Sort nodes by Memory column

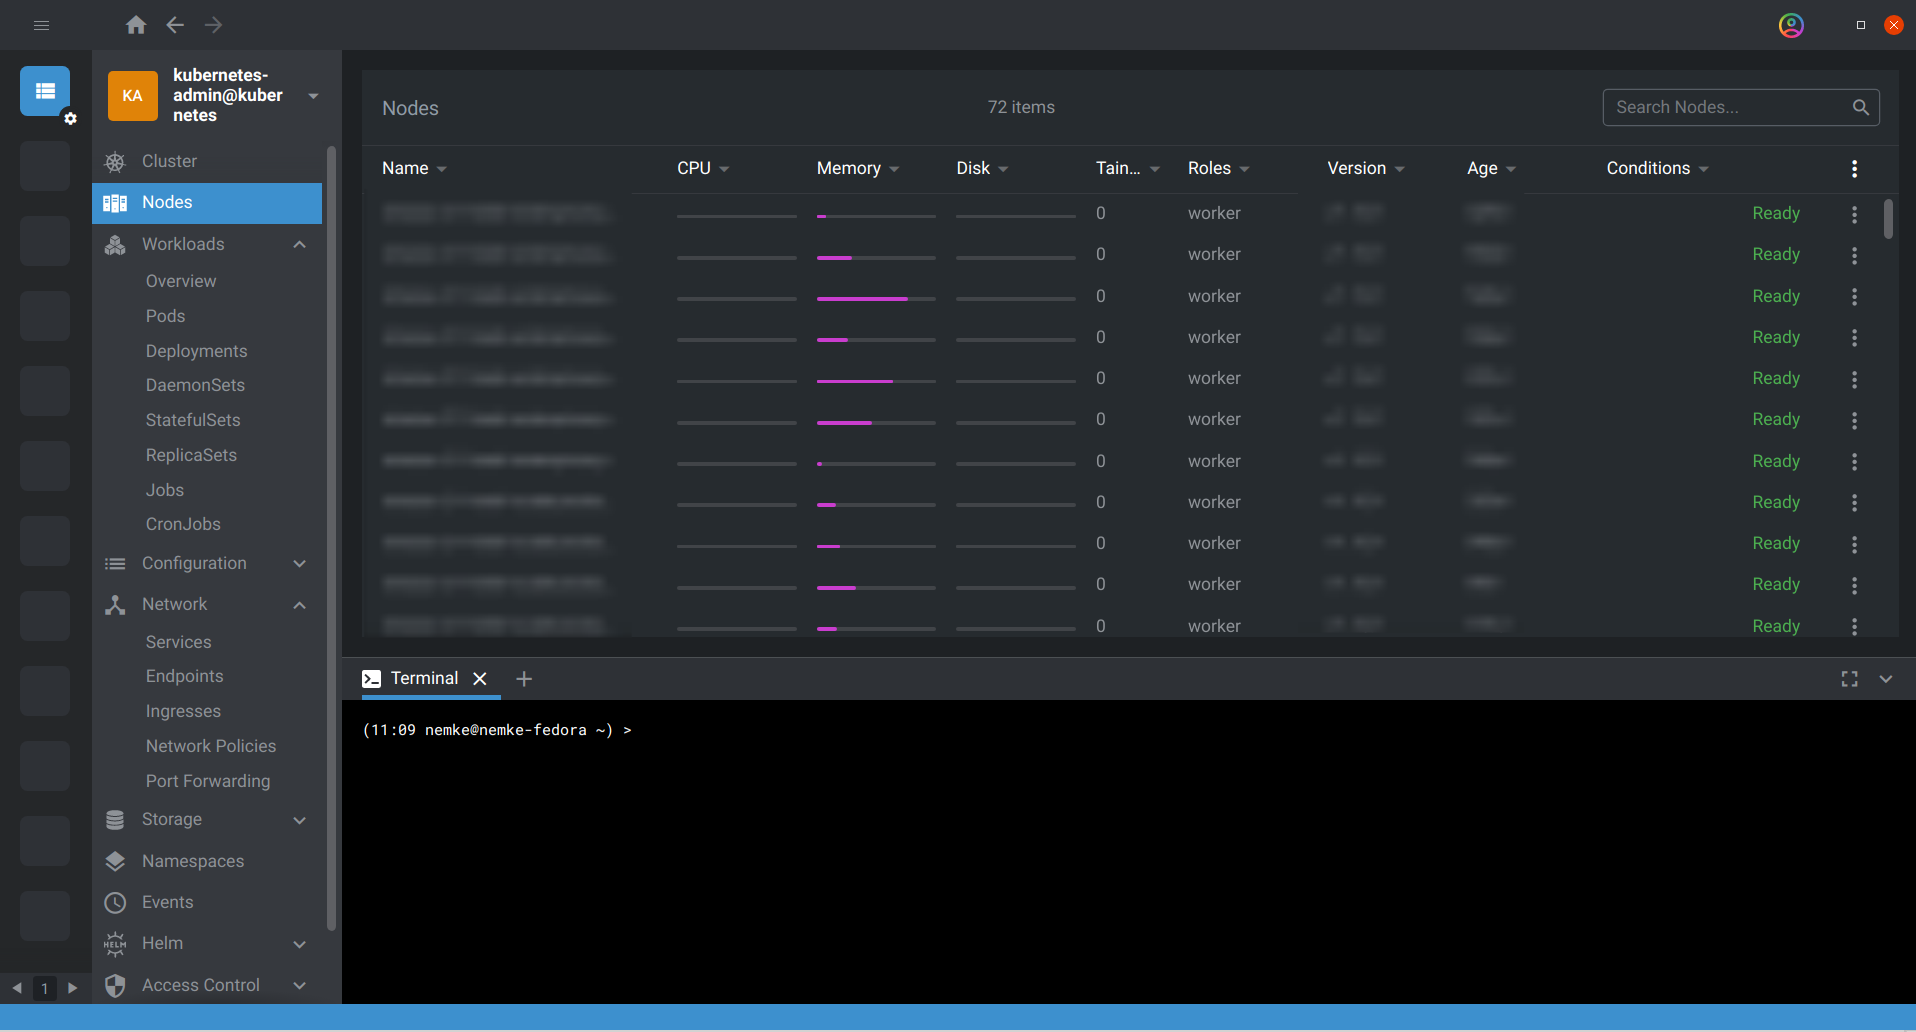point(849,168)
